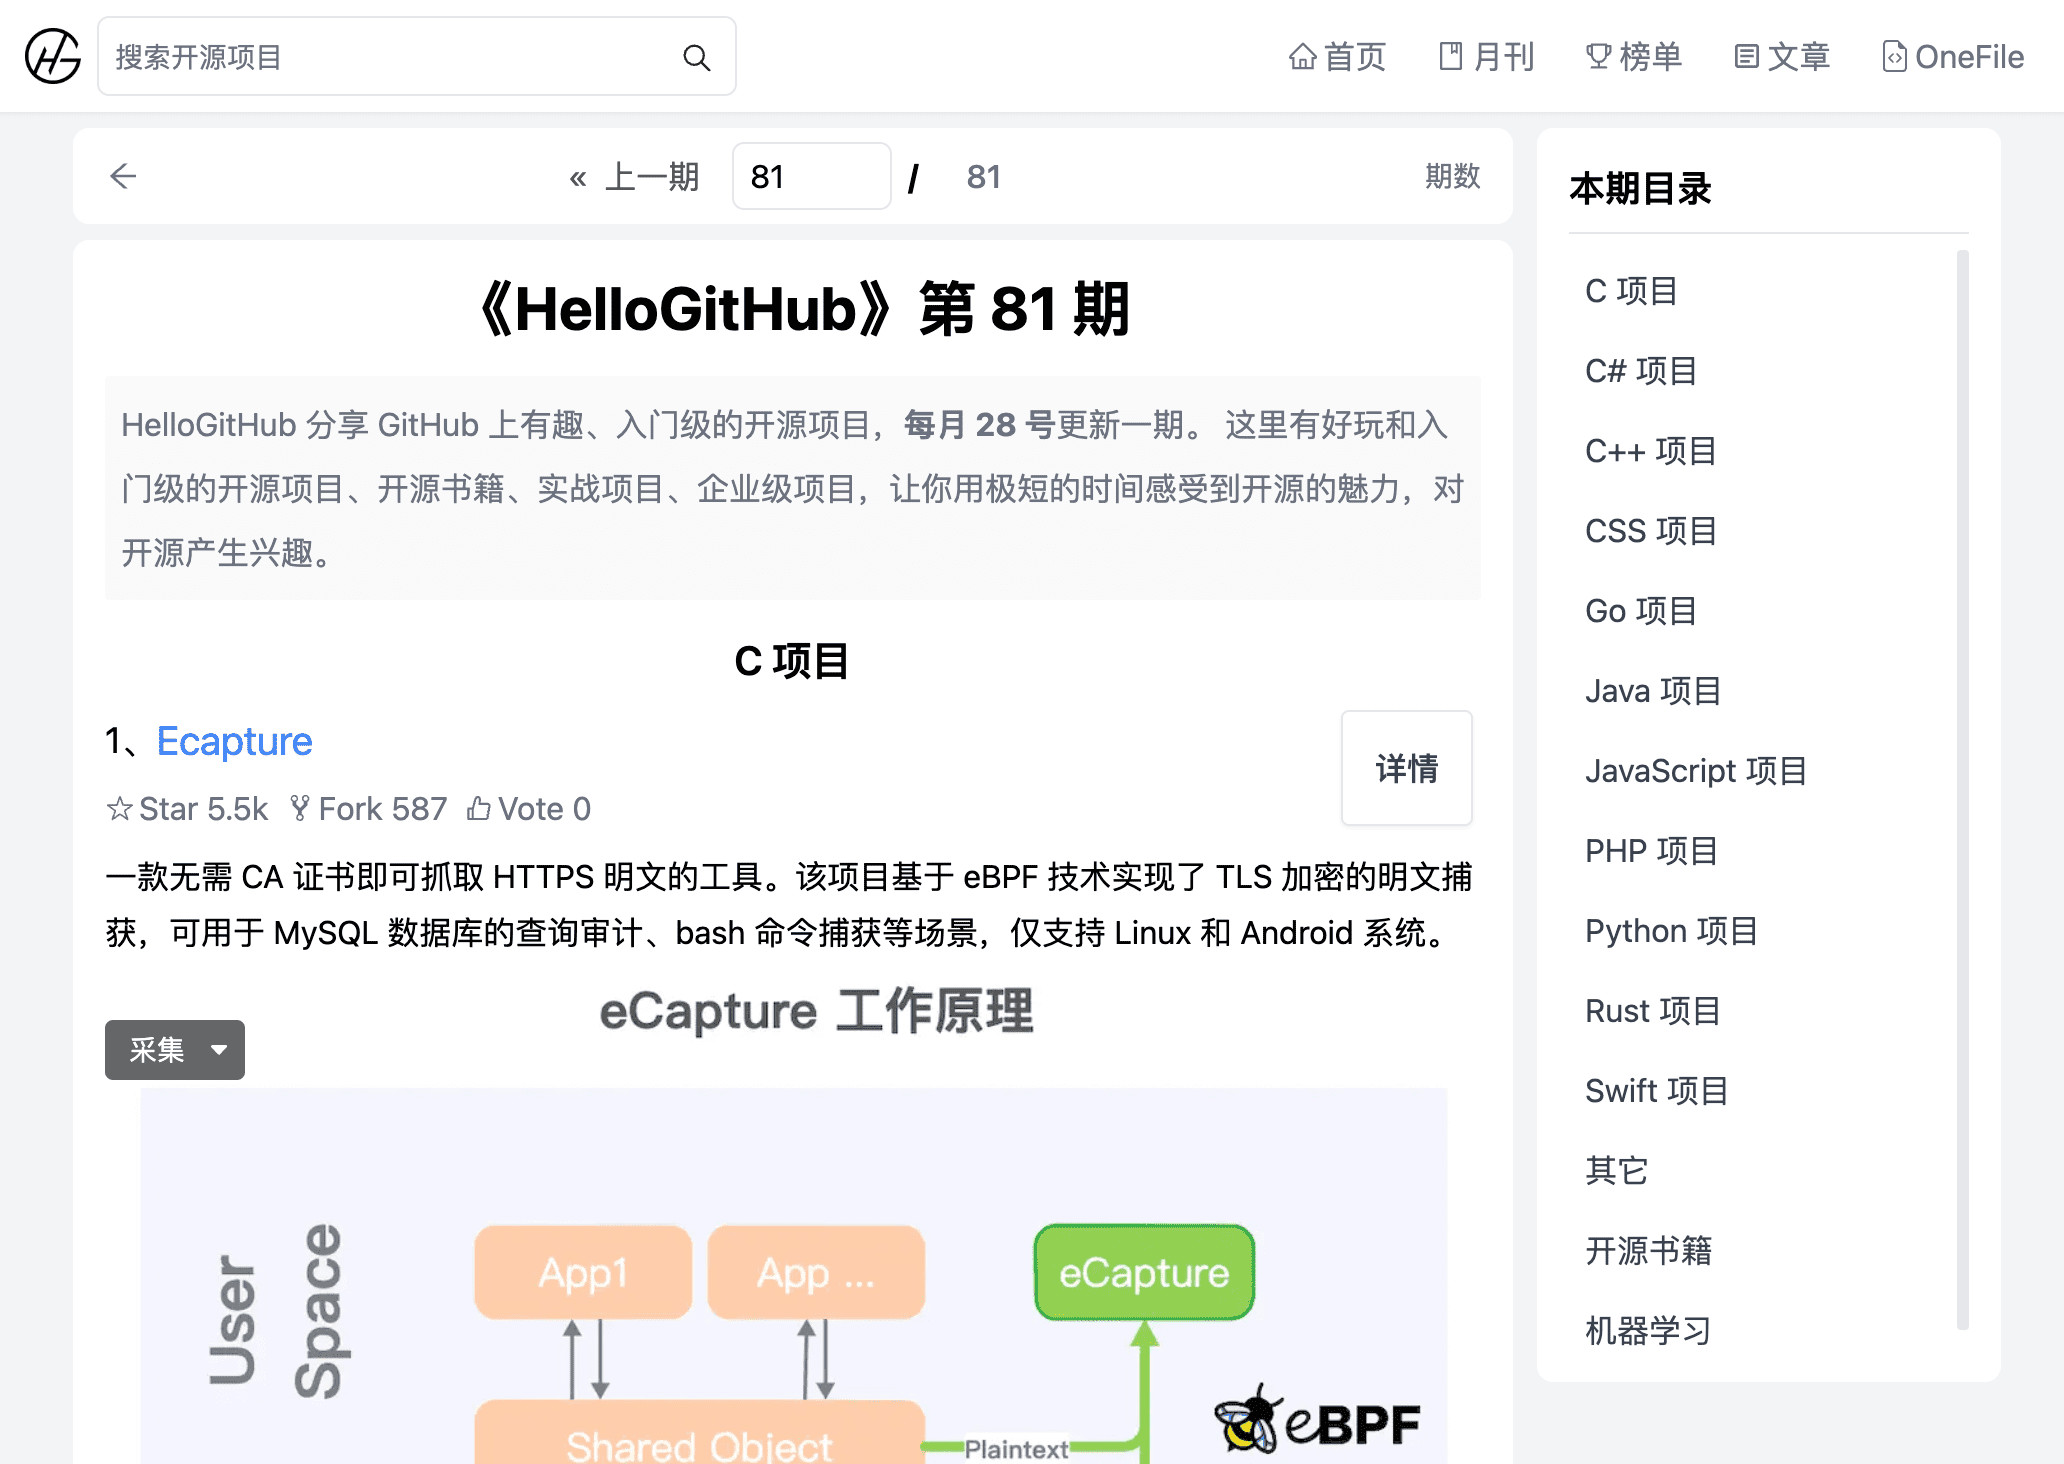Click the Star 5.5k star icon

tap(120, 808)
